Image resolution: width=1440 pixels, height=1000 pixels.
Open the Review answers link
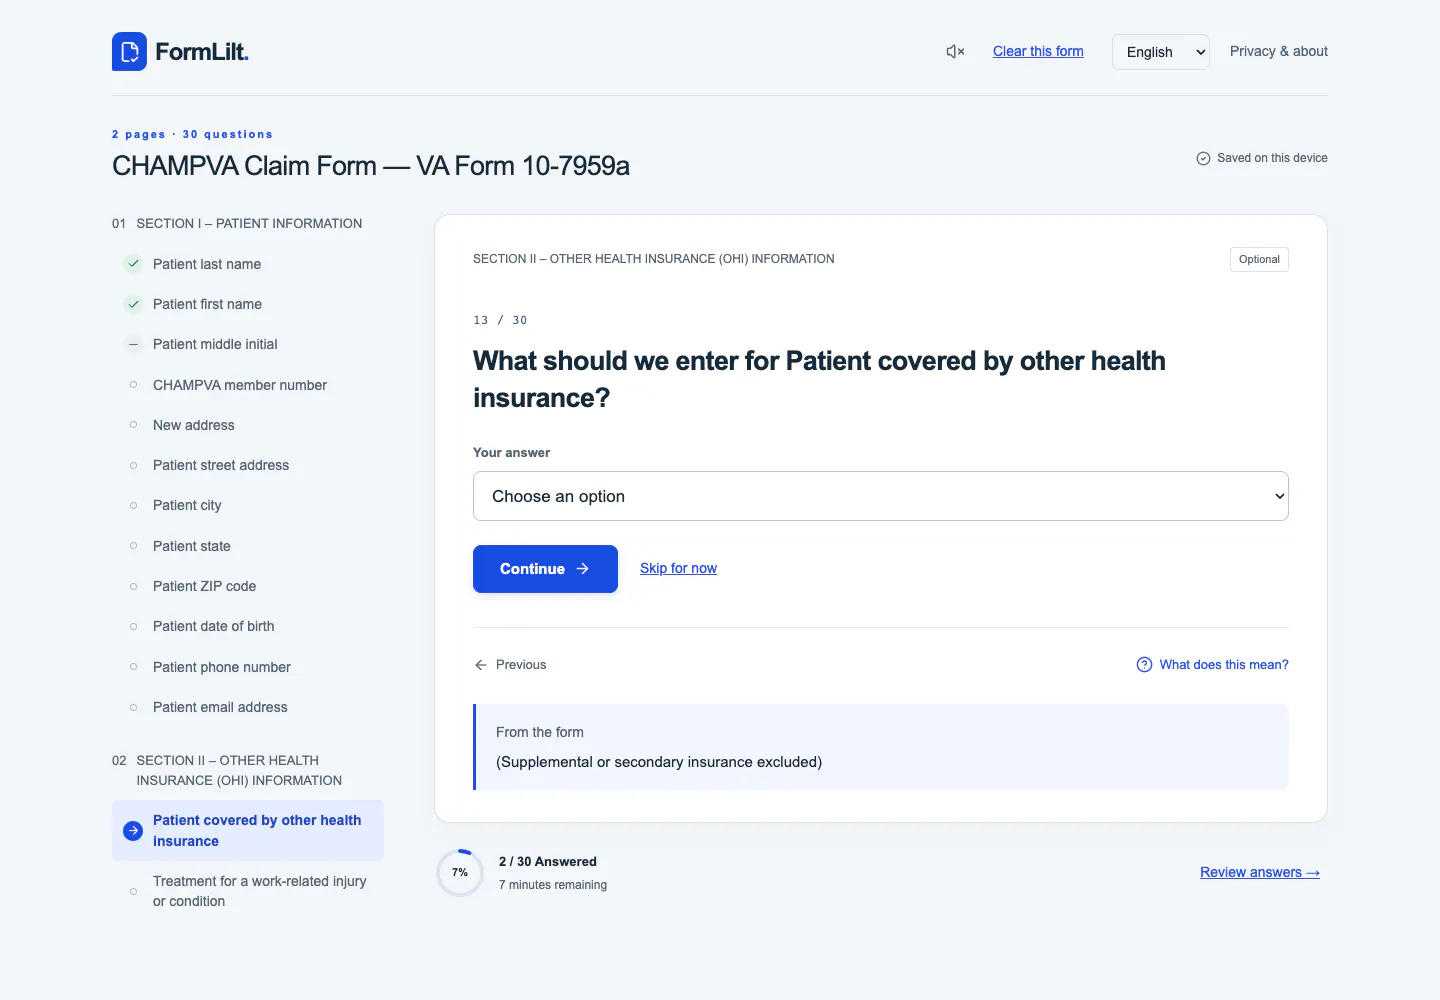(x=1260, y=872)
